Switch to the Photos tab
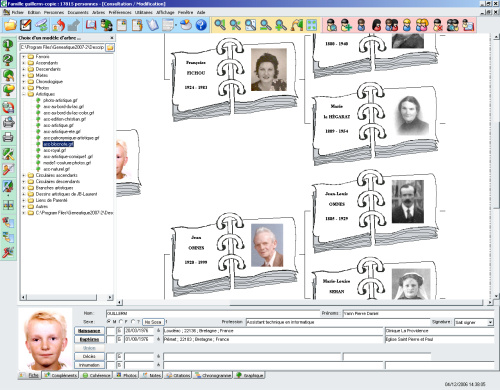Image resolution: width=500 pixels, height=390 pixels. pyautogui.click(x=126, y=375)
